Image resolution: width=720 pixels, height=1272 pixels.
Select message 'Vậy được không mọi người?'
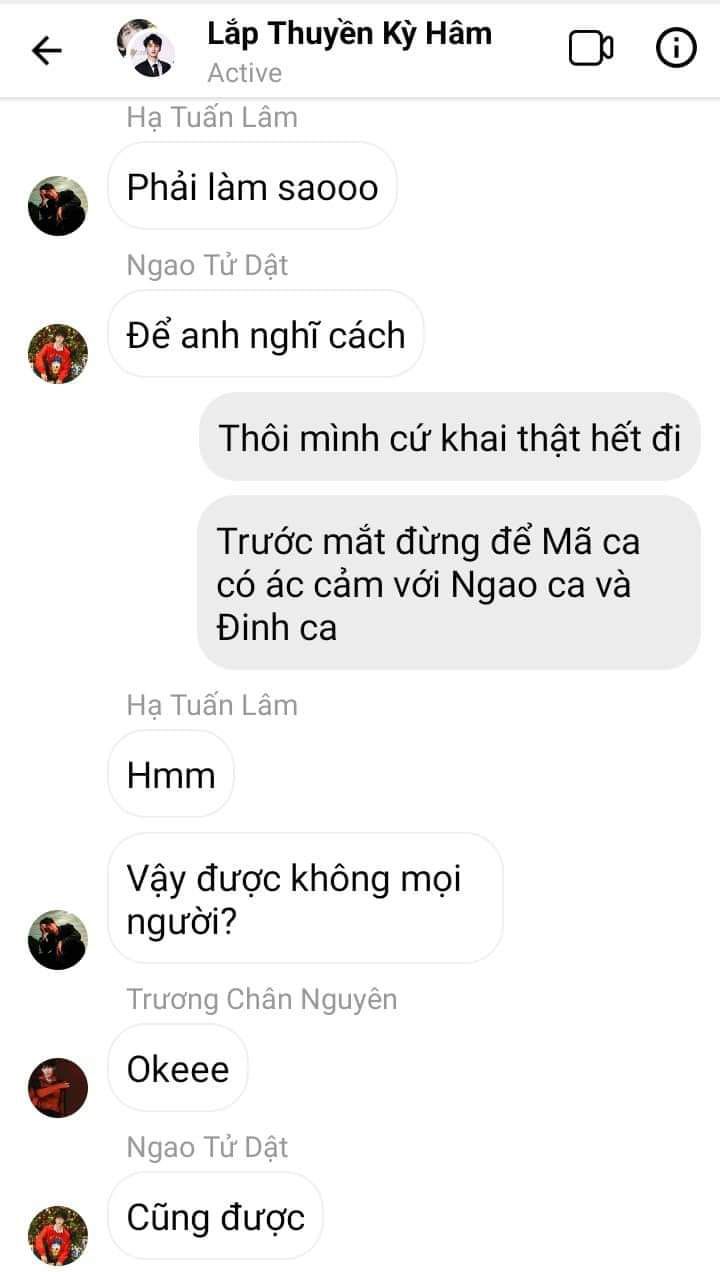click(x=305, y=898)
